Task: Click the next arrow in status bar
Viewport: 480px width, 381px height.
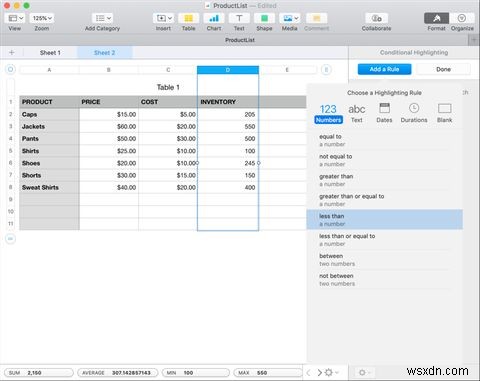Action: (320, 372)
